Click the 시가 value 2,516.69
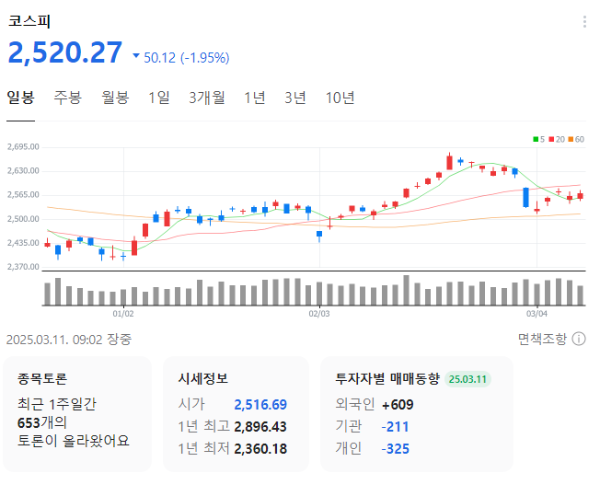This screenshot has width=600, height=483. (x=260, y=405)
